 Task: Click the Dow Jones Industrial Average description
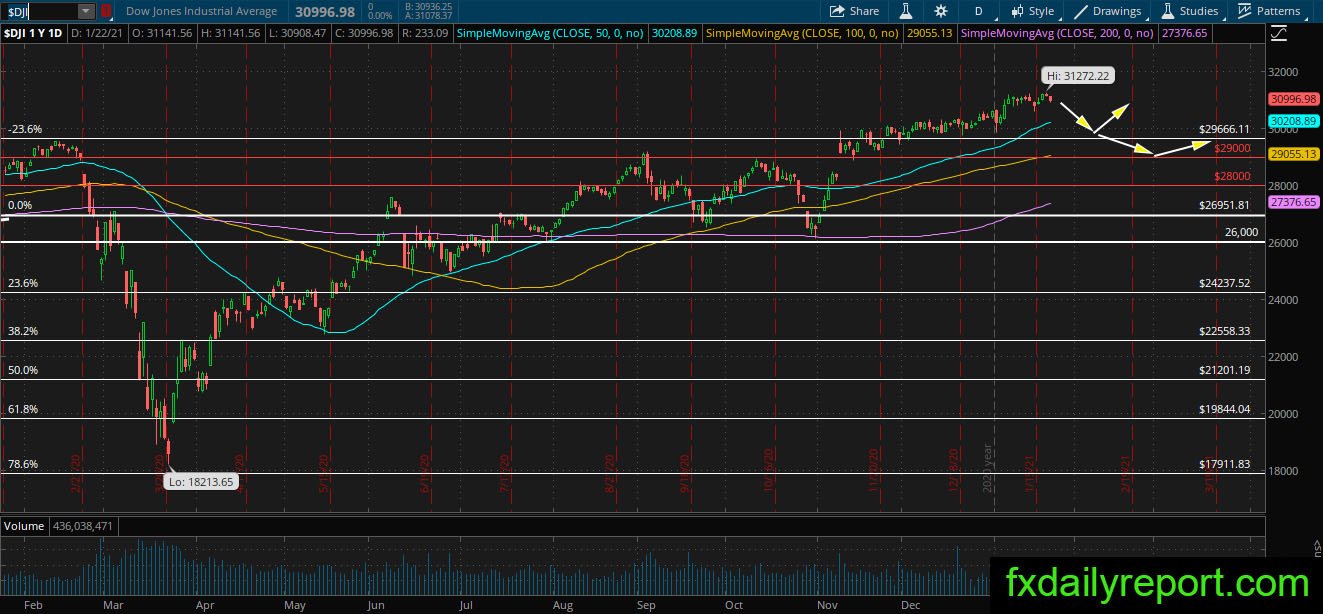(x=201, y=11)
